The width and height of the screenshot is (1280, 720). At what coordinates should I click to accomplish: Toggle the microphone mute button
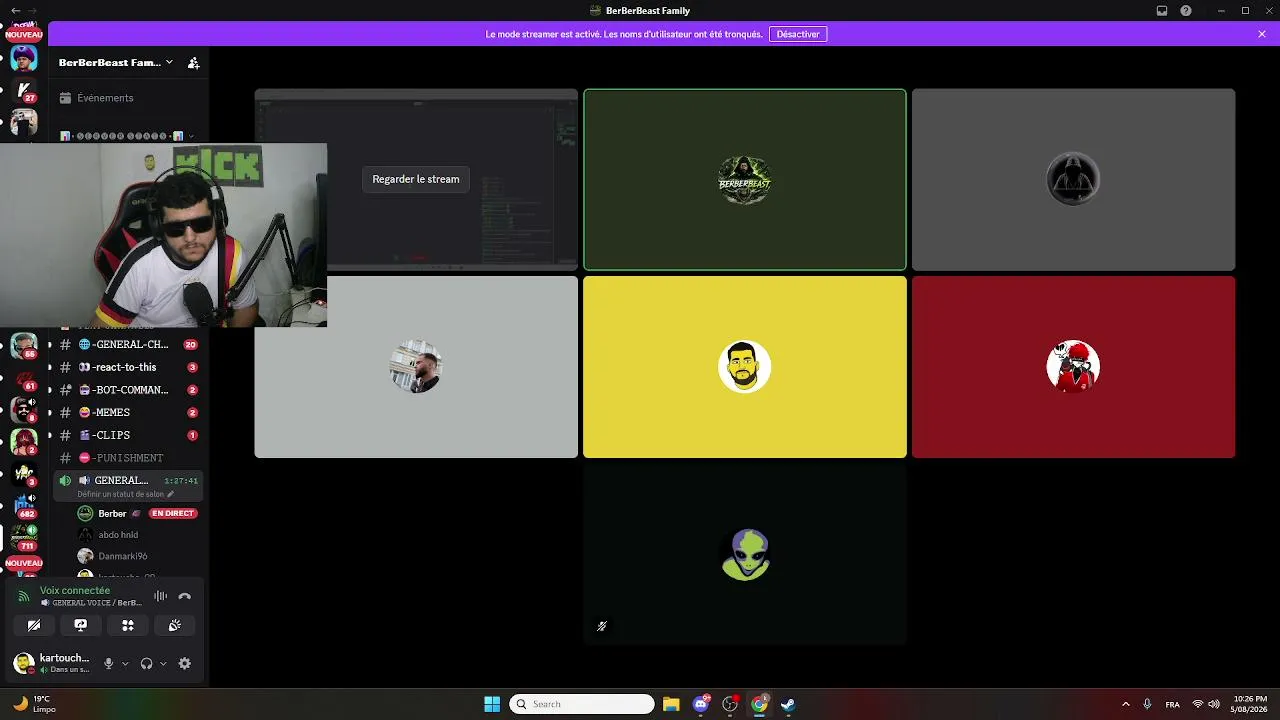pyautogui.click(x=109, y=663)
